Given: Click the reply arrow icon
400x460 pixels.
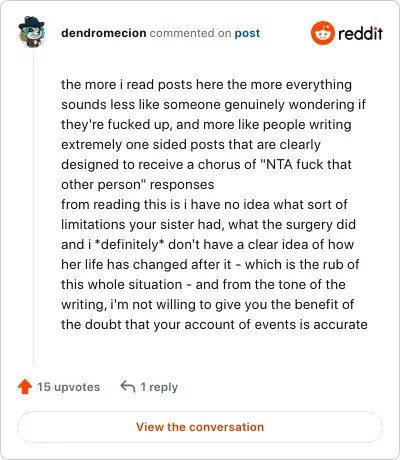Looking at the screenshot, I should 128,387.
